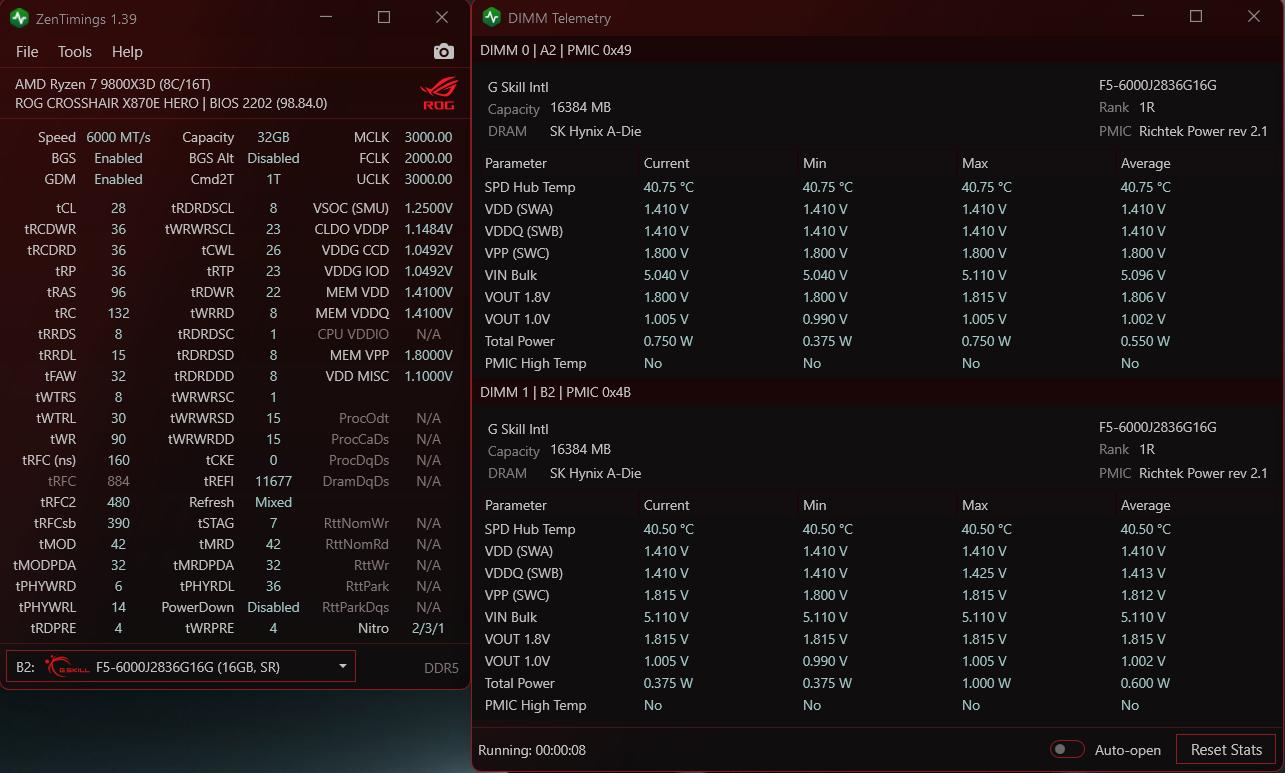Click the tRAS value 96
The image size is (1285, 773).
[118, 292]
